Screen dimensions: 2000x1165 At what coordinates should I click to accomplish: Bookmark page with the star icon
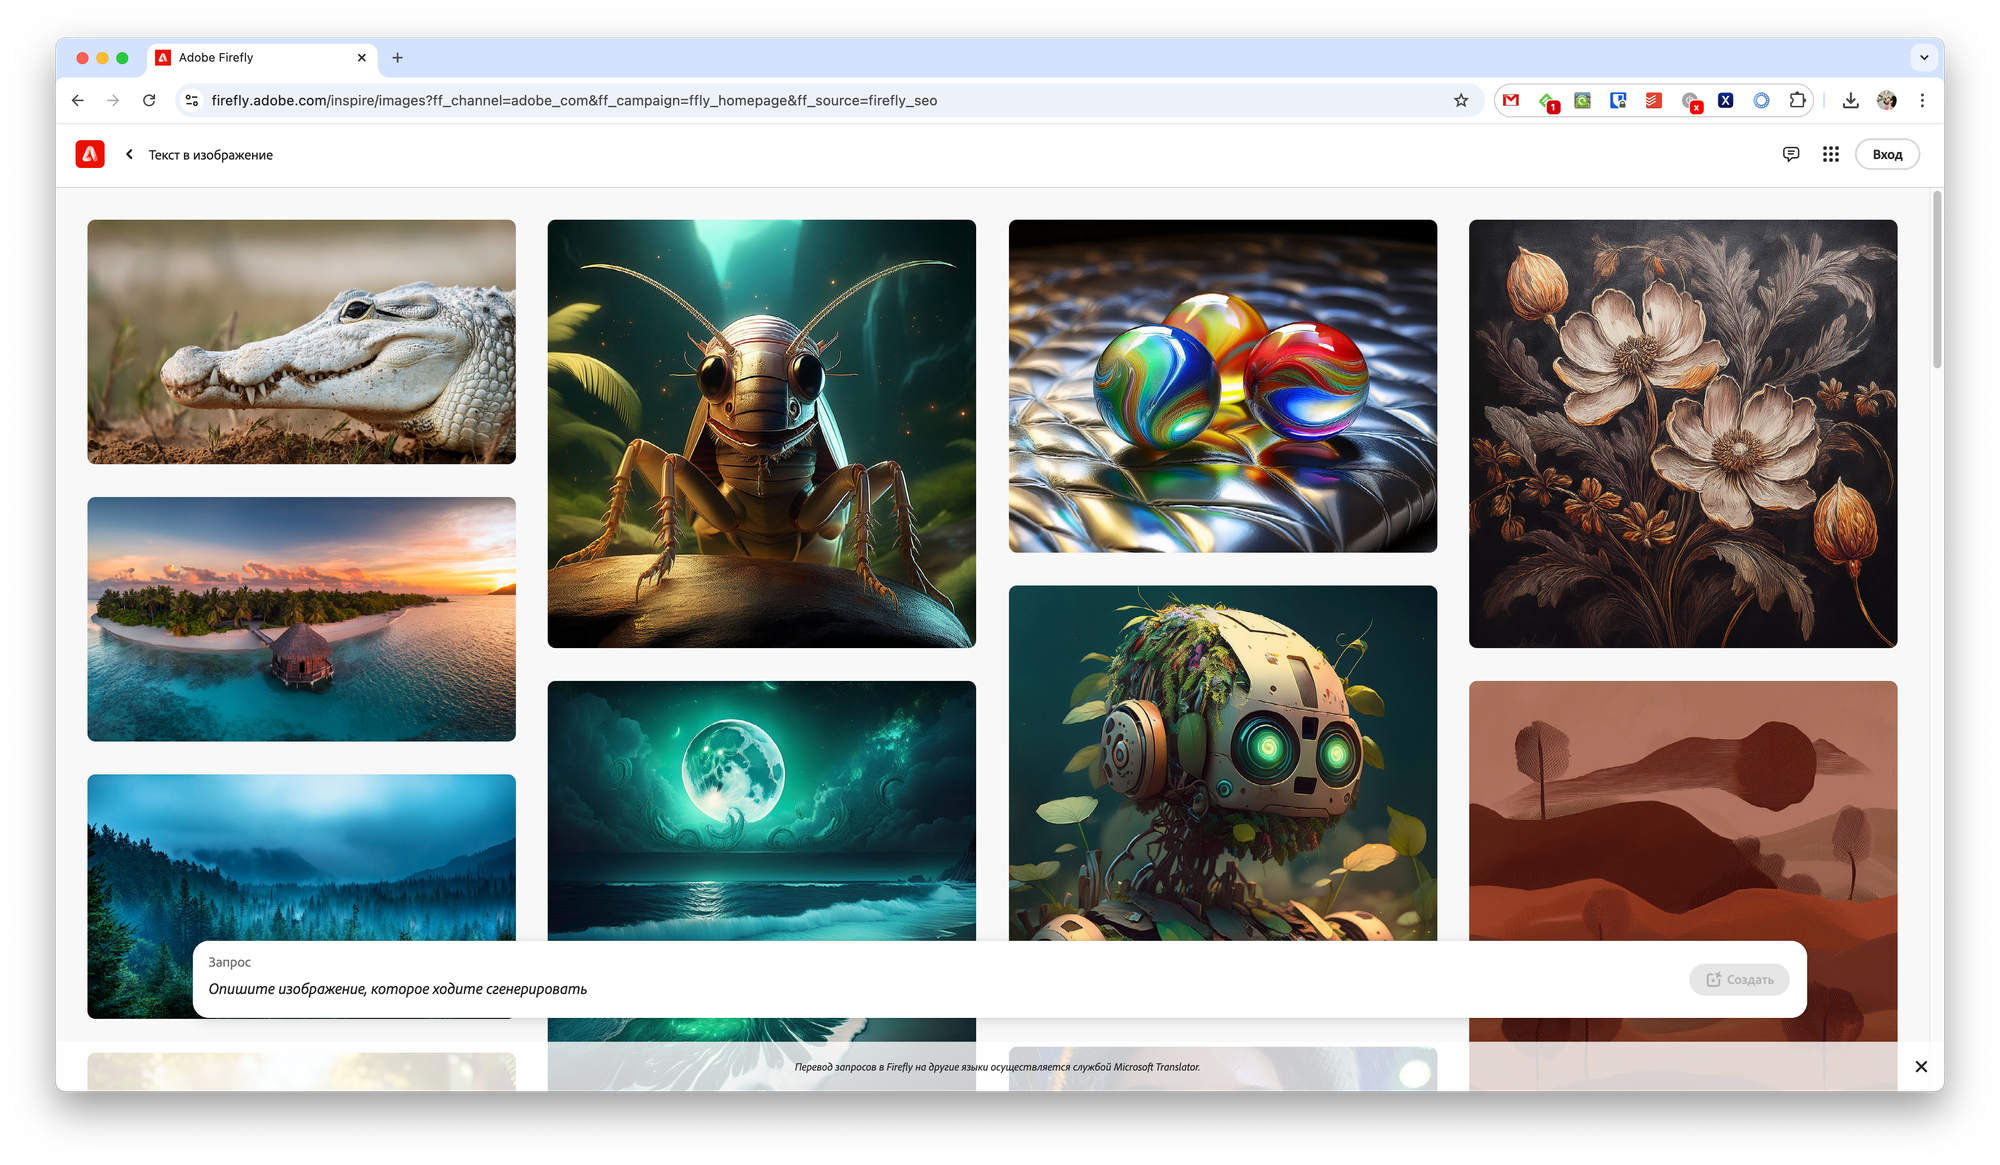coord(1461,100)
